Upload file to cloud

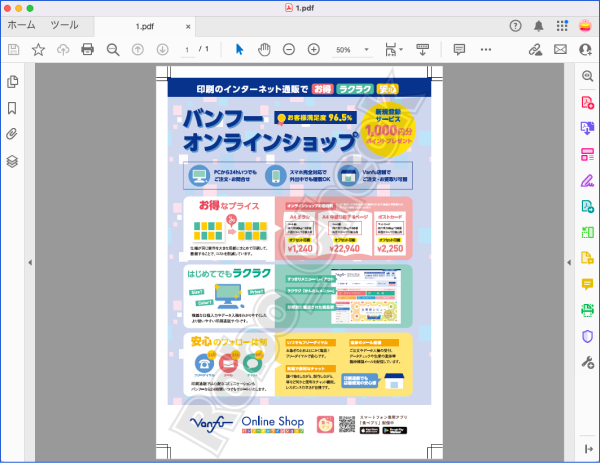pyautogui.click(x=63, y=49)
